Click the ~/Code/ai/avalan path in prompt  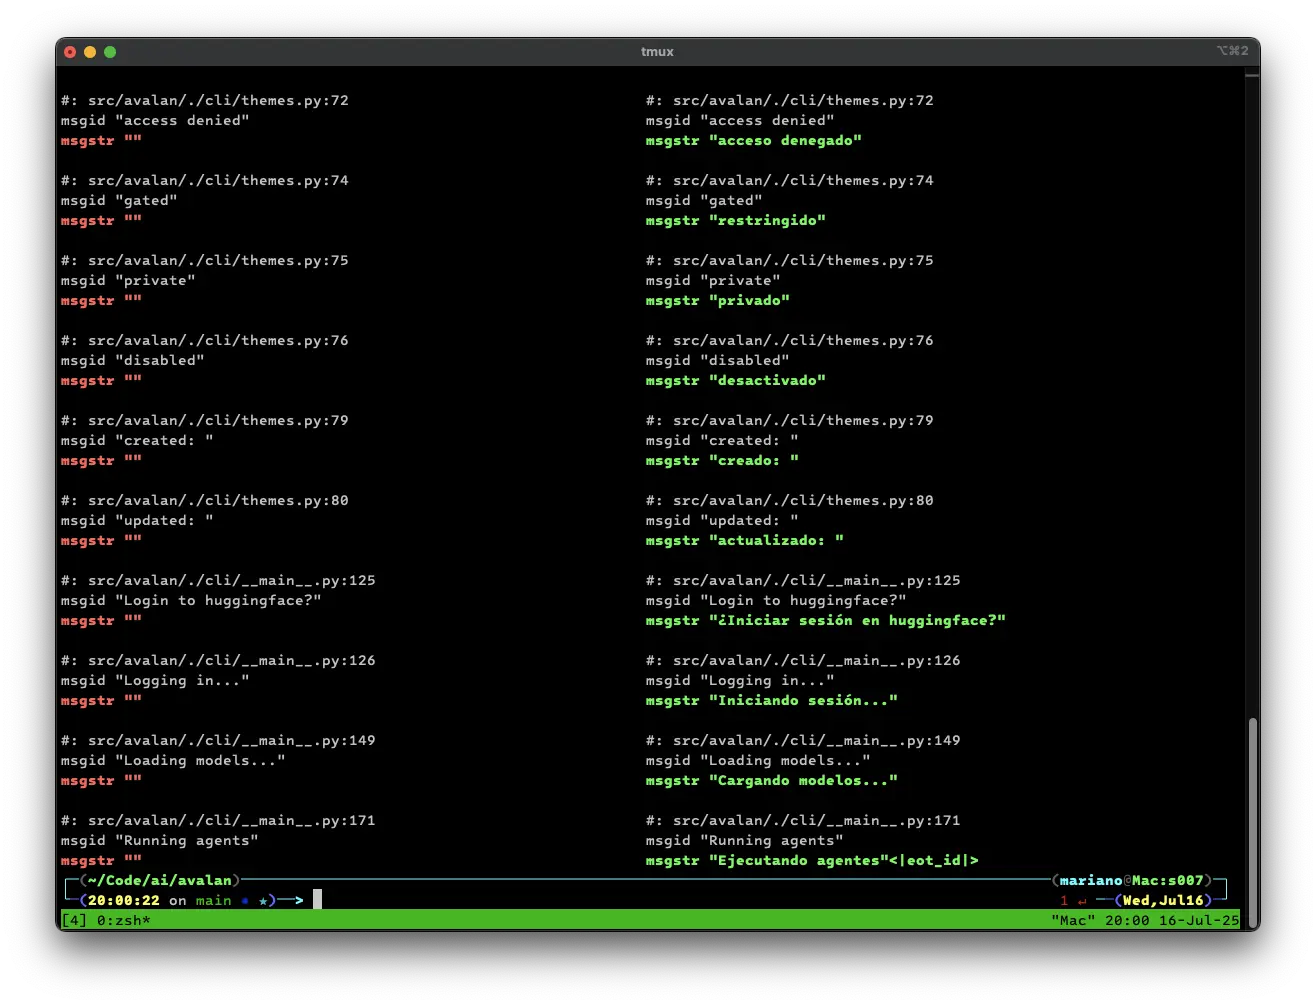pos(160,880)
